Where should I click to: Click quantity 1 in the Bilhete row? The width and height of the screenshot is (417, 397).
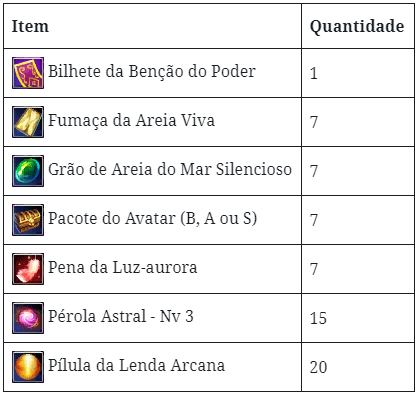(x=314, y=73)
